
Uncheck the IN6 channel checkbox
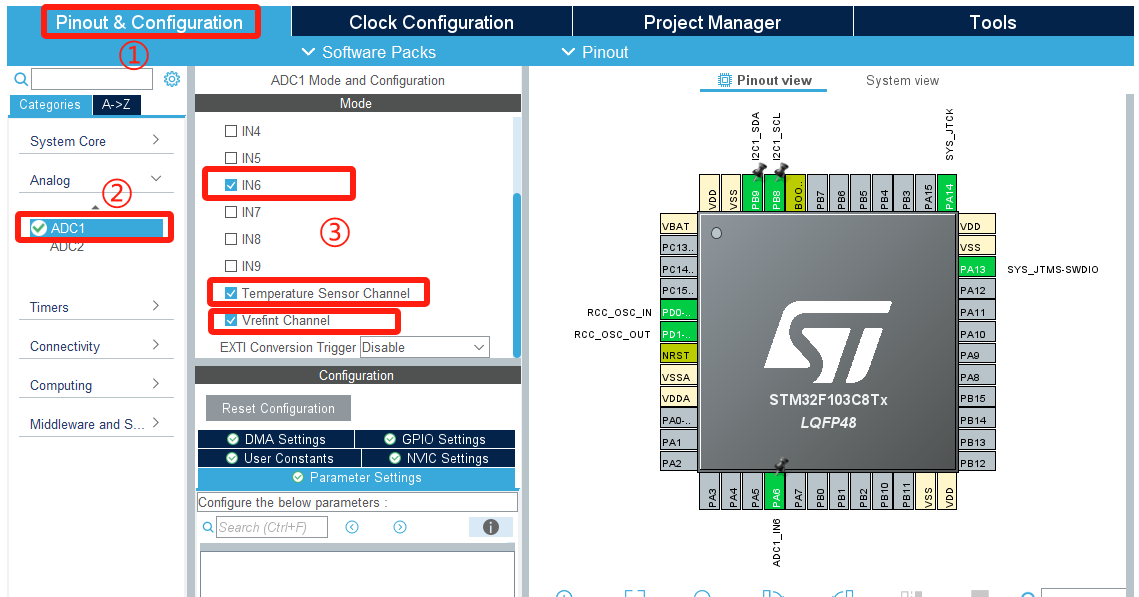pyautogui.click(x=231, y=185)
